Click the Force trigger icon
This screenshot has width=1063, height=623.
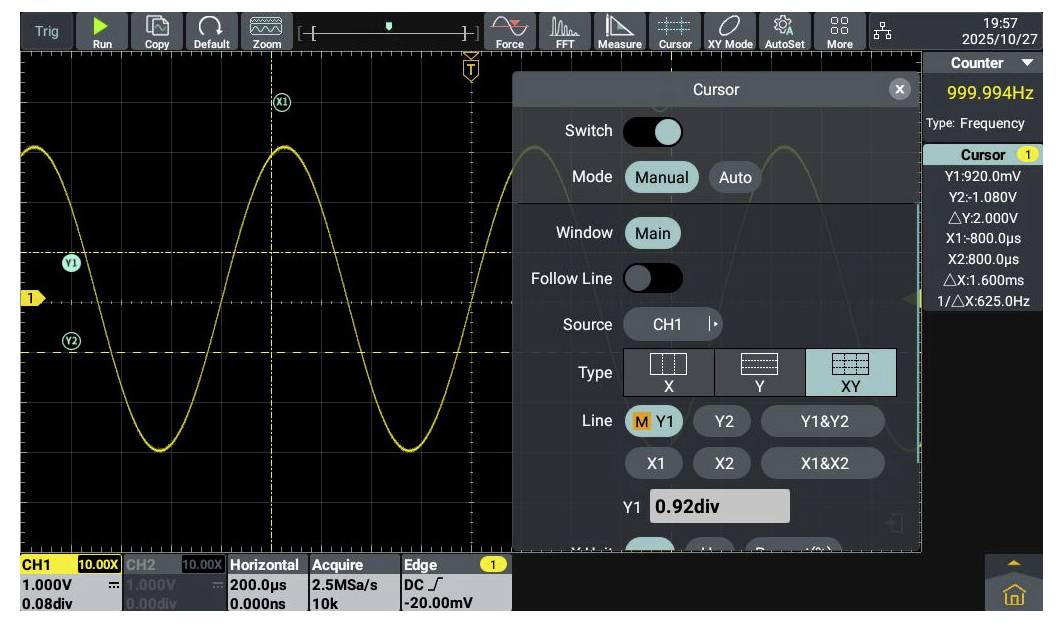(x=510, y=31)
